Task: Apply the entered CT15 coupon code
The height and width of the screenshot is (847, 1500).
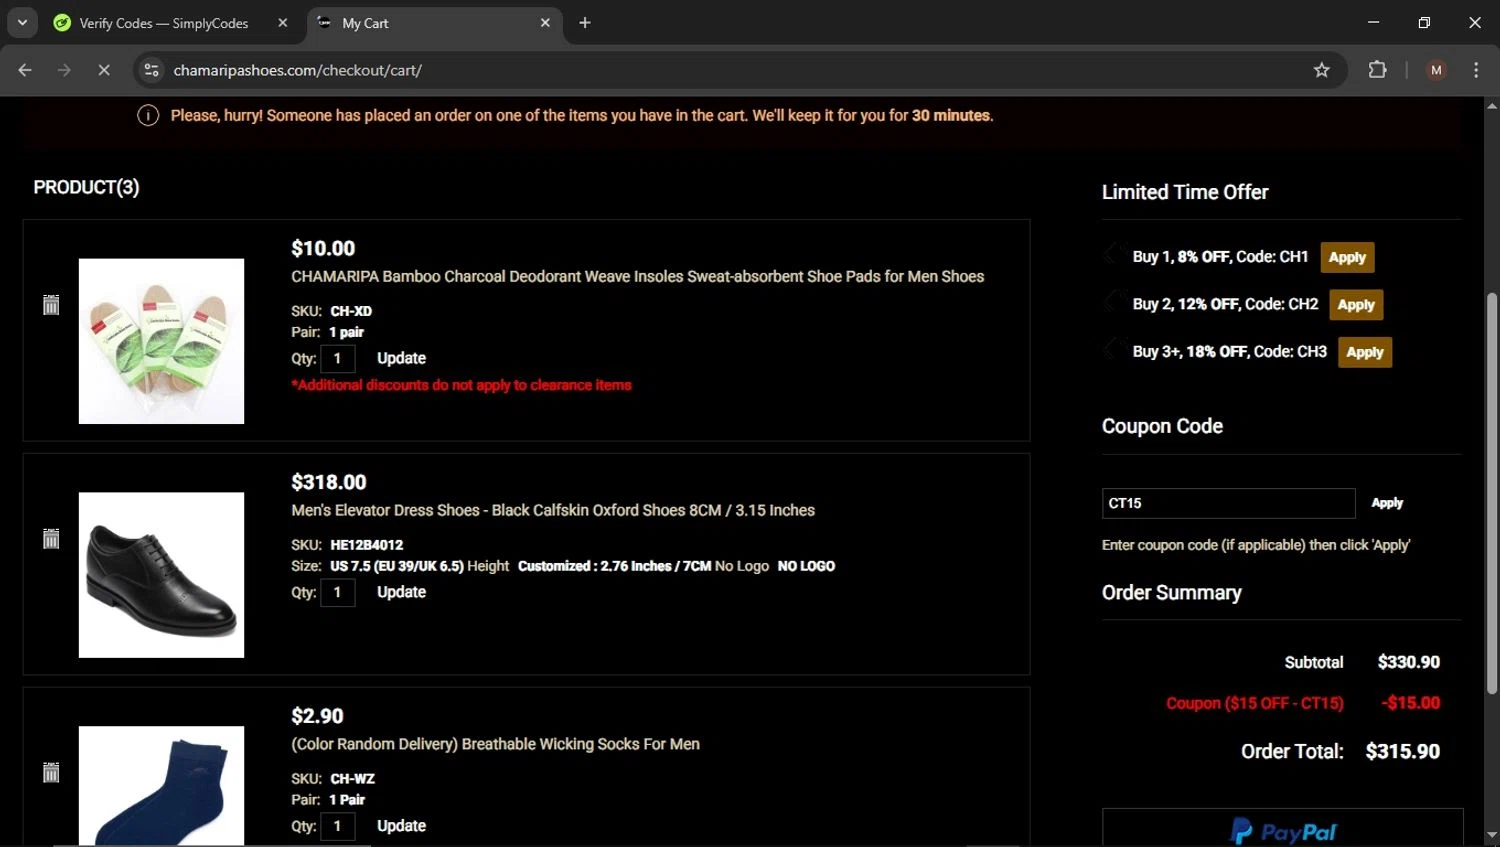Action: [1387, 503]
